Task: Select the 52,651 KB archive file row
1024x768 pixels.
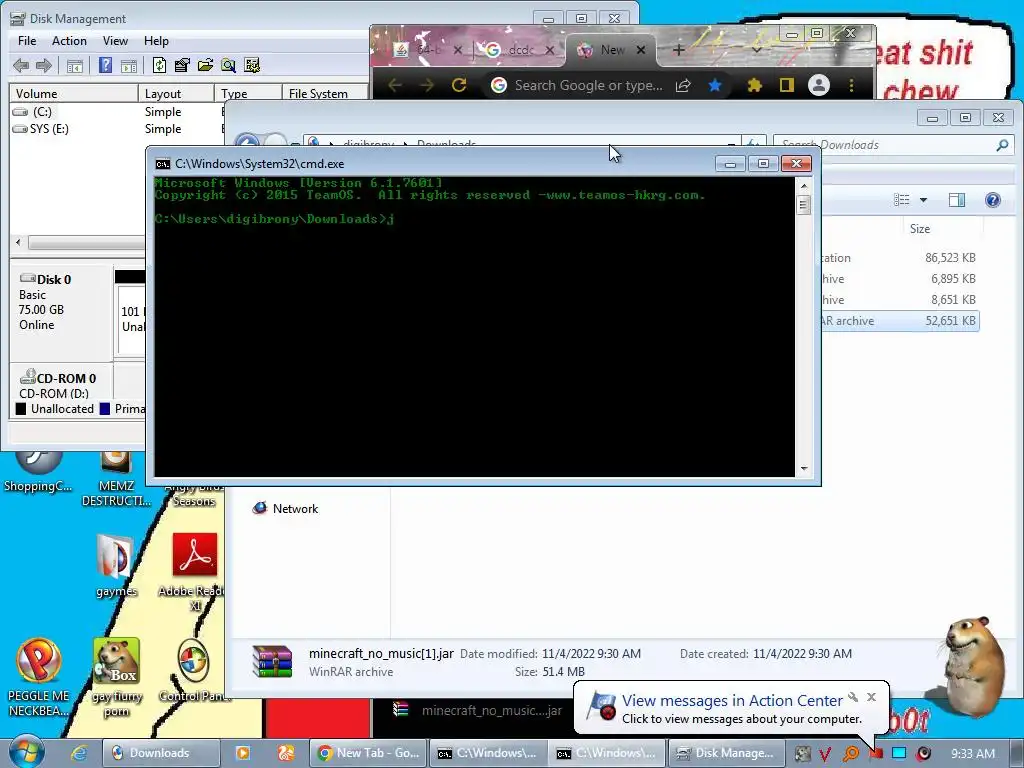Action: pos(900,321)
